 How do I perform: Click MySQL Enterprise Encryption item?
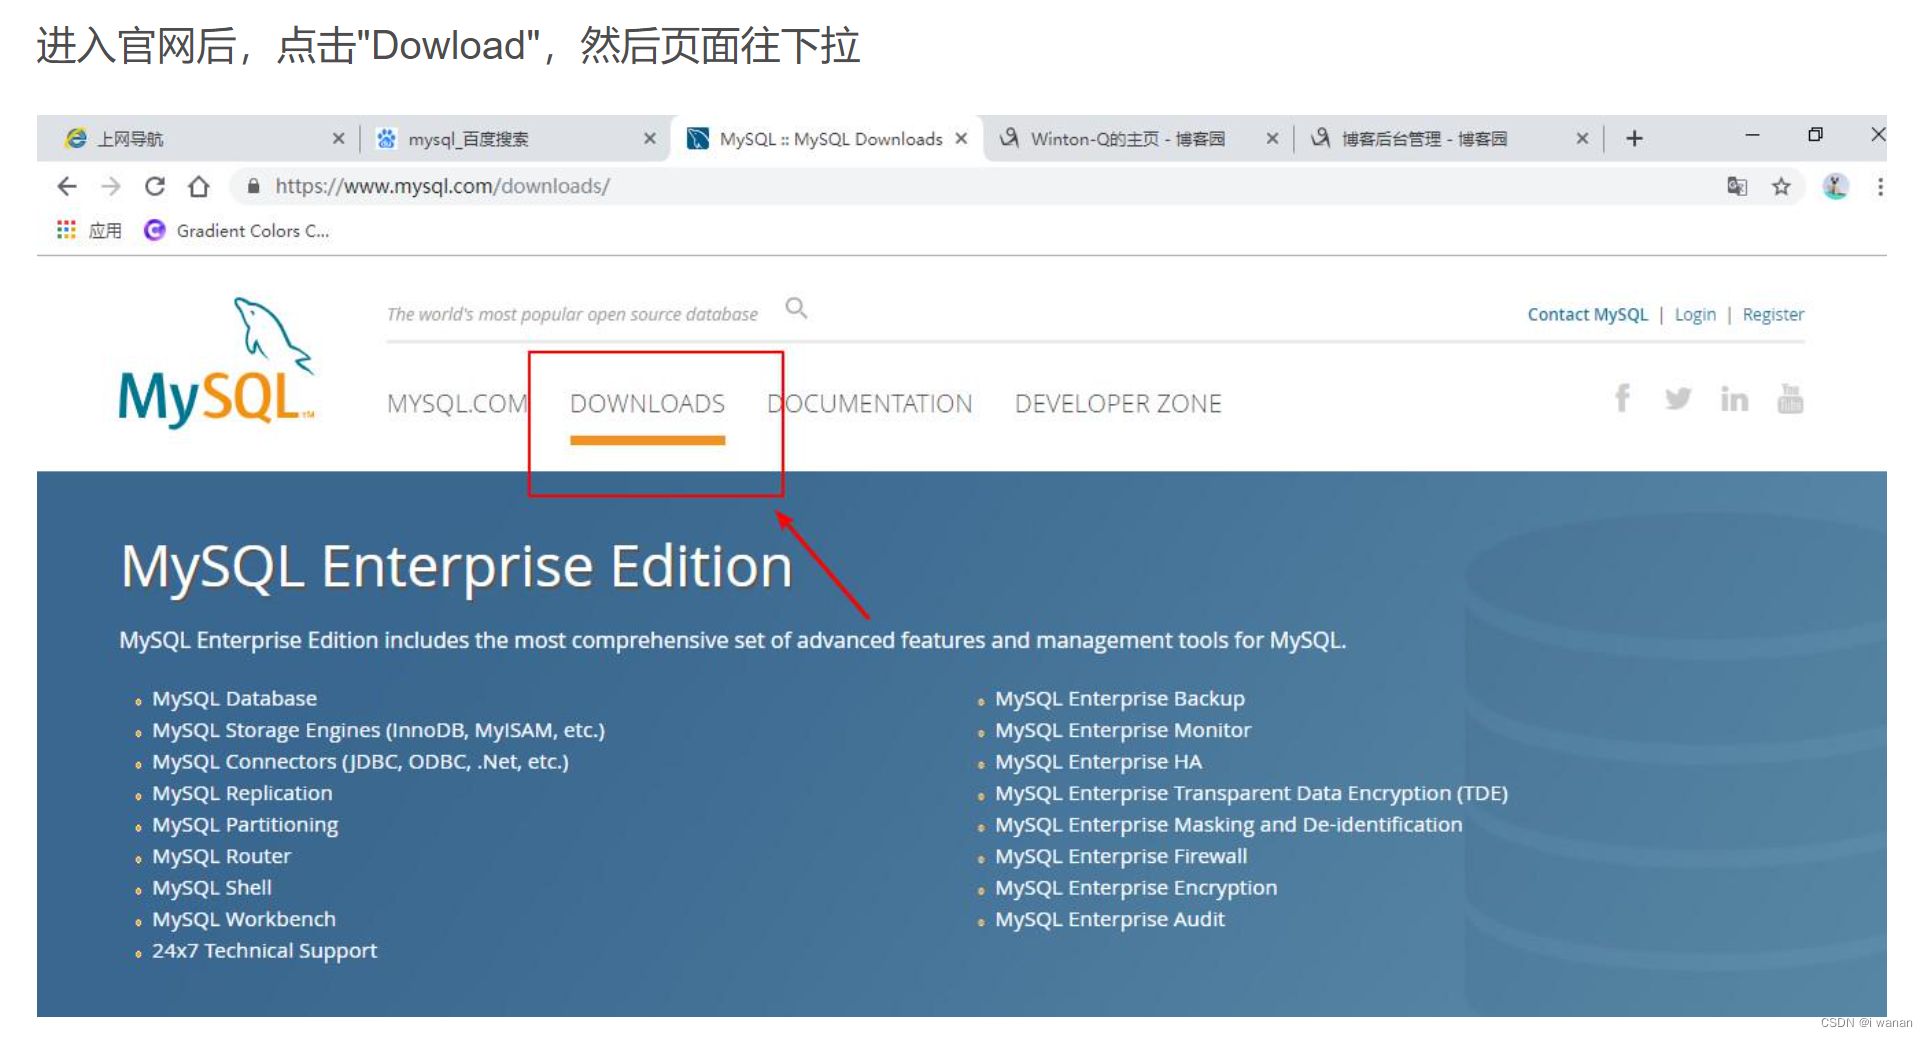[x=1136, y=888]
